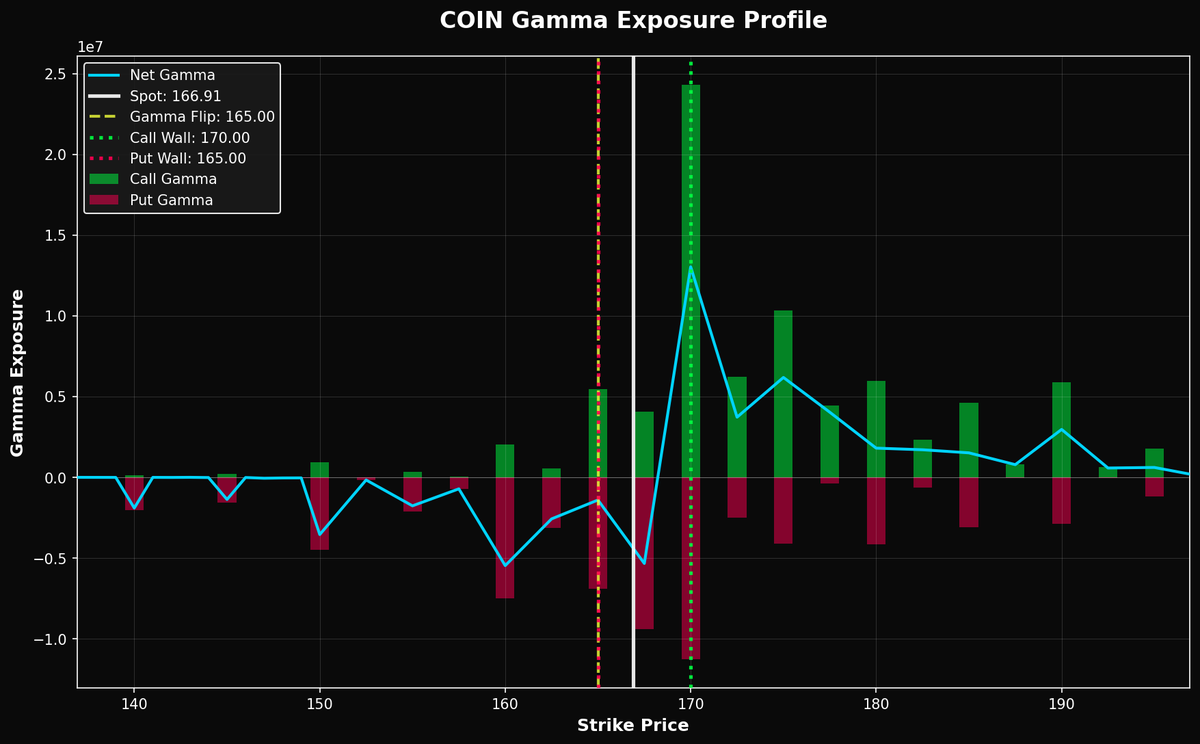Click the x-axis tick label 160
Screen dimensions: 1200x744
[505, 704]
